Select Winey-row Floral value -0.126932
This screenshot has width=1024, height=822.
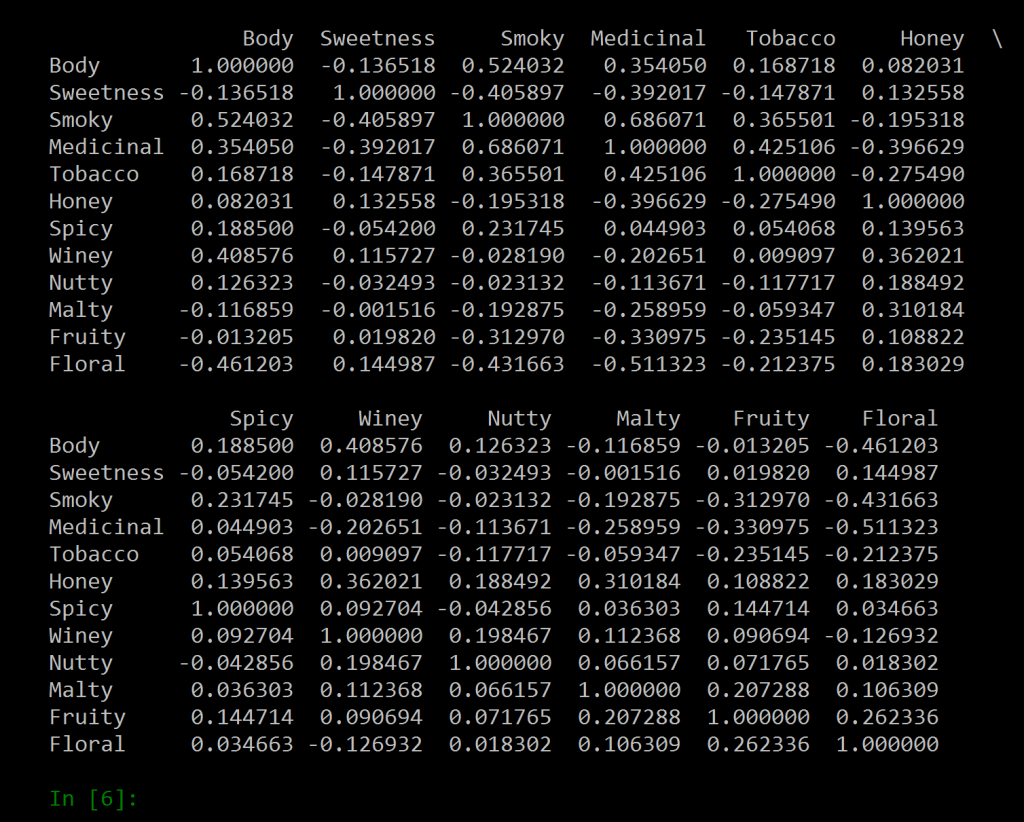881,636
